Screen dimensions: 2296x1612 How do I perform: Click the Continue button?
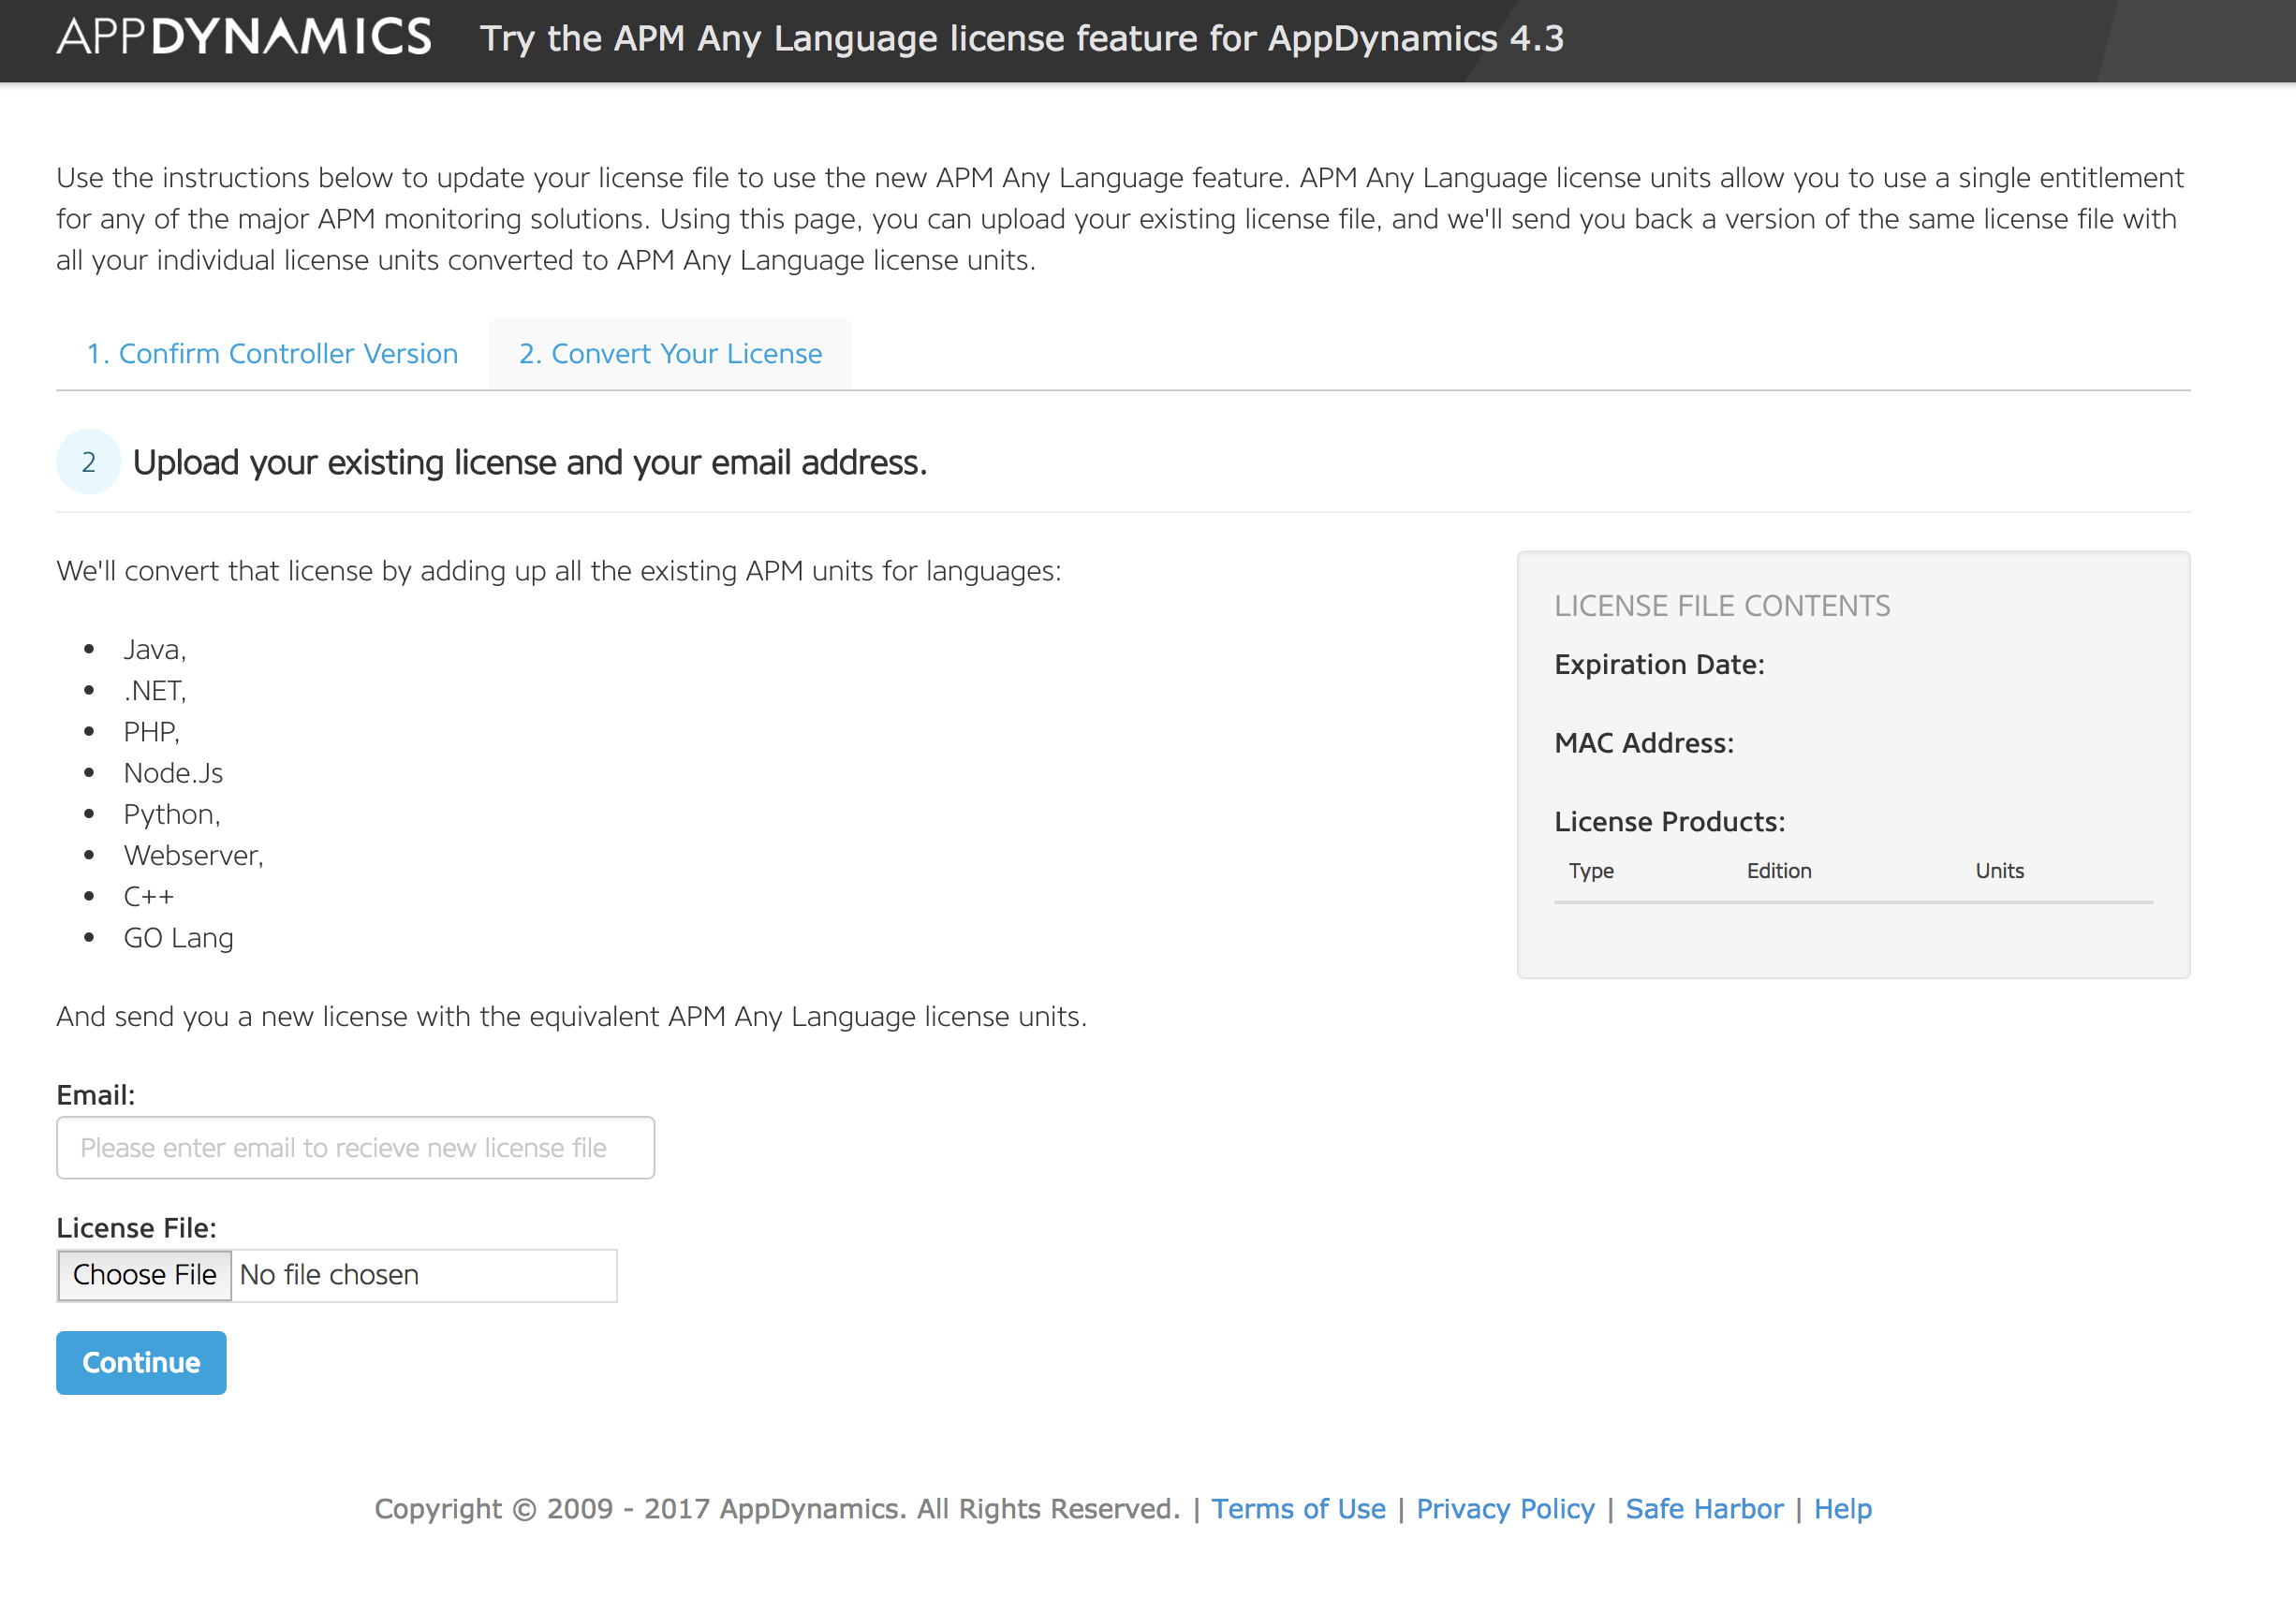pos(141,1362)
